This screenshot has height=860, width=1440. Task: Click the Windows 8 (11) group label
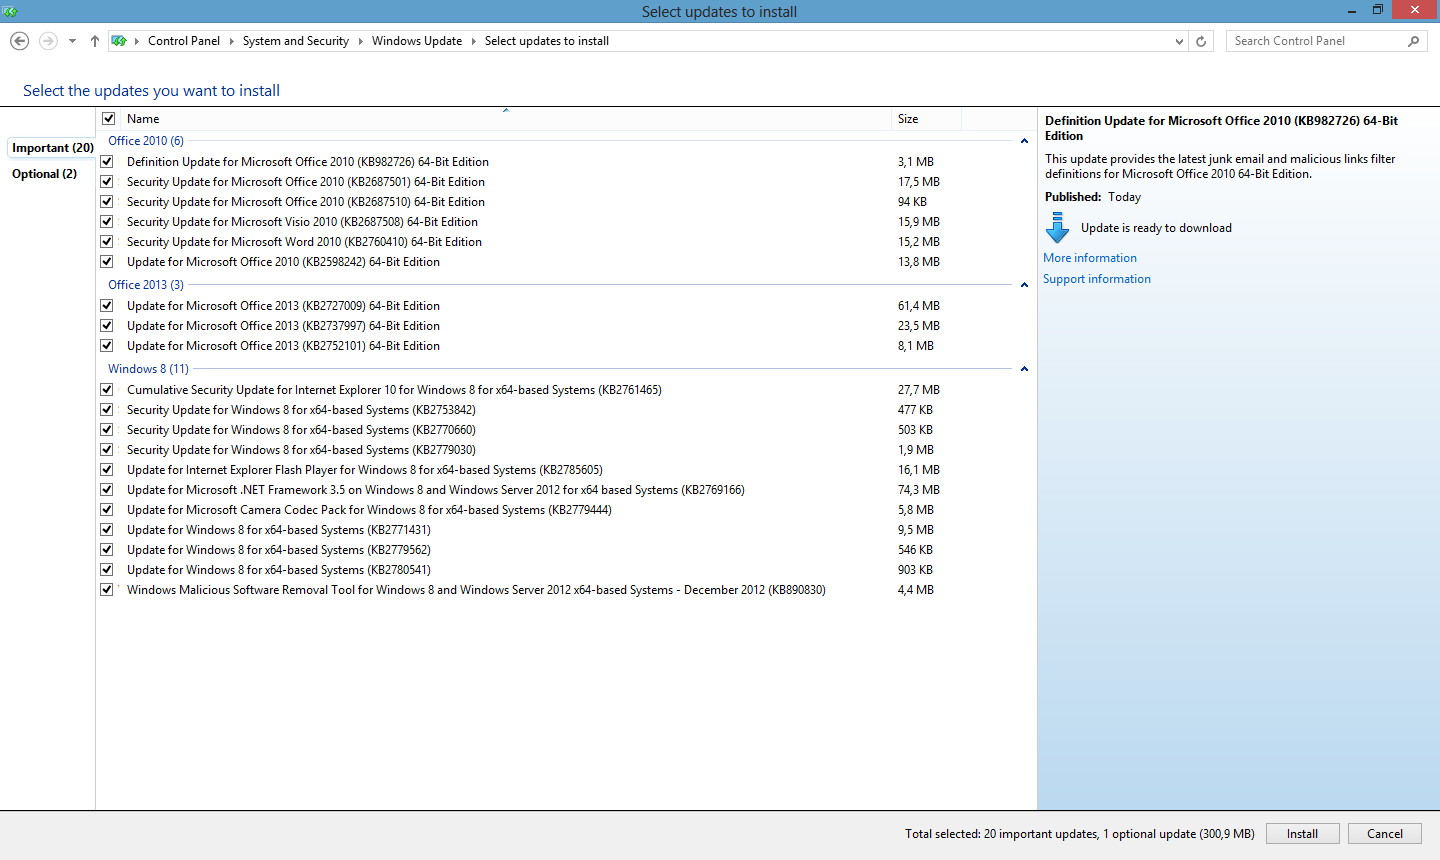click(x=148, y=369)
